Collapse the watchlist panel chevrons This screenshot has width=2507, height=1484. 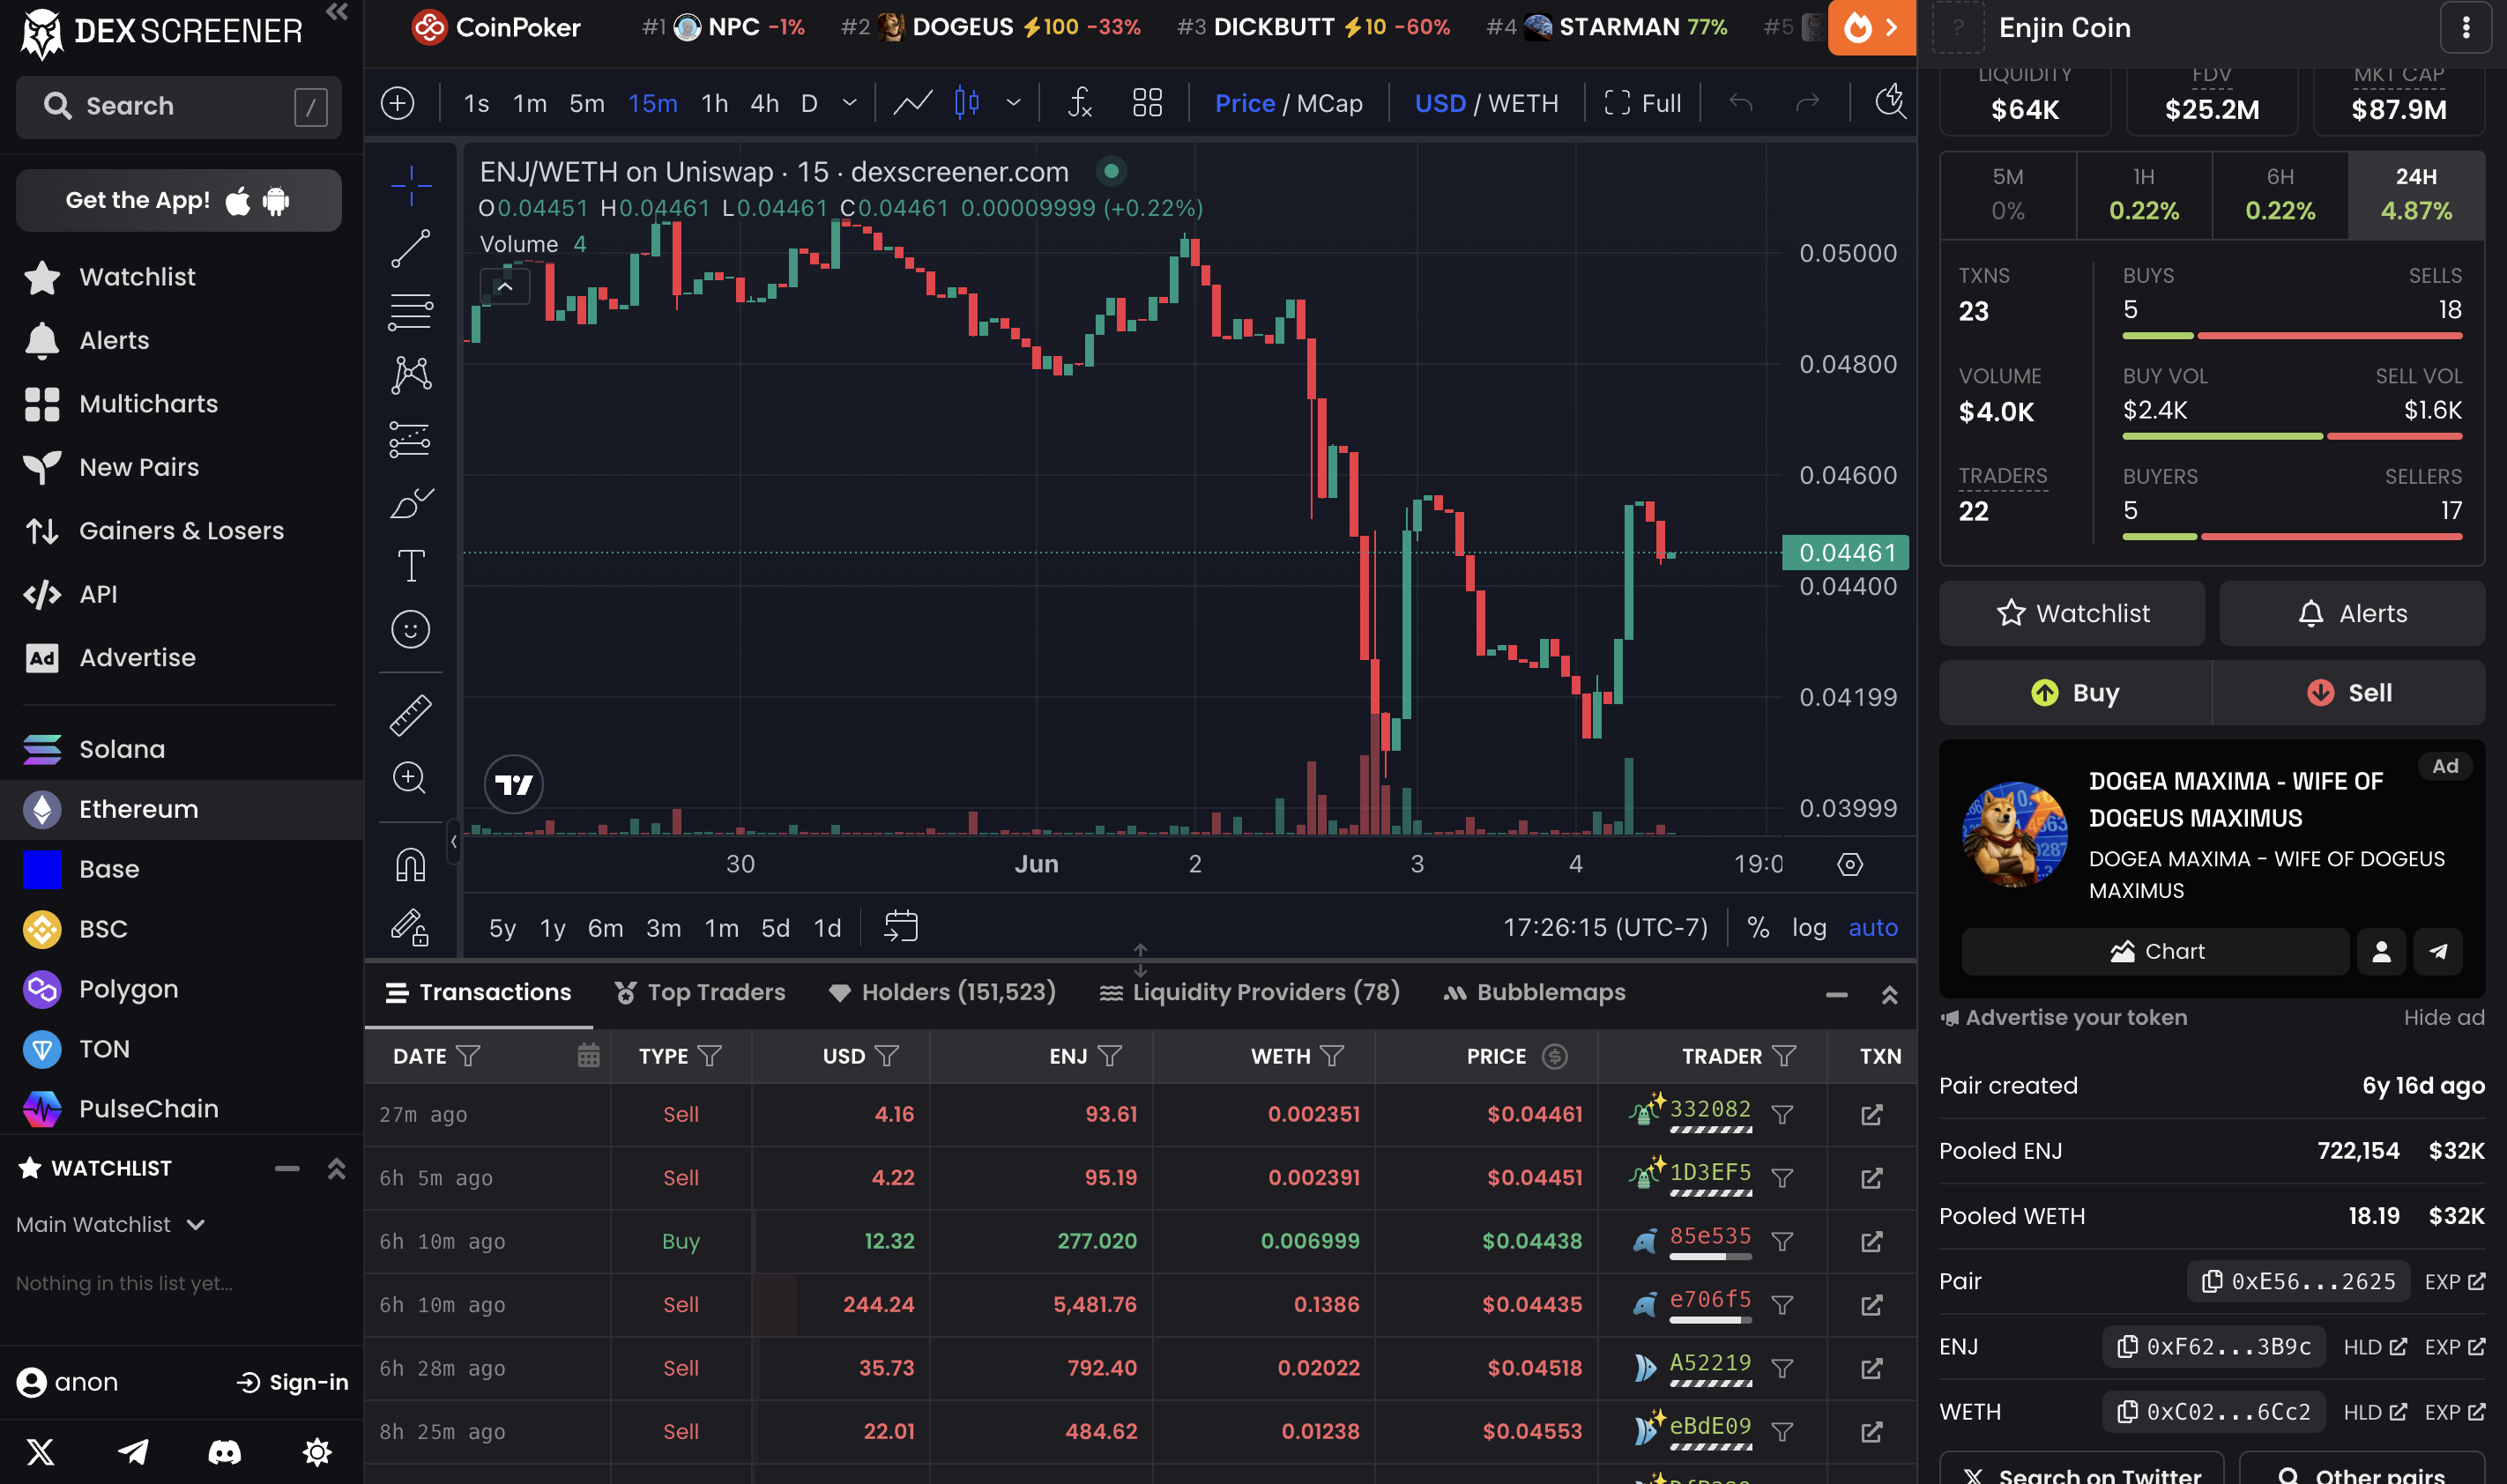point(337,1168)
